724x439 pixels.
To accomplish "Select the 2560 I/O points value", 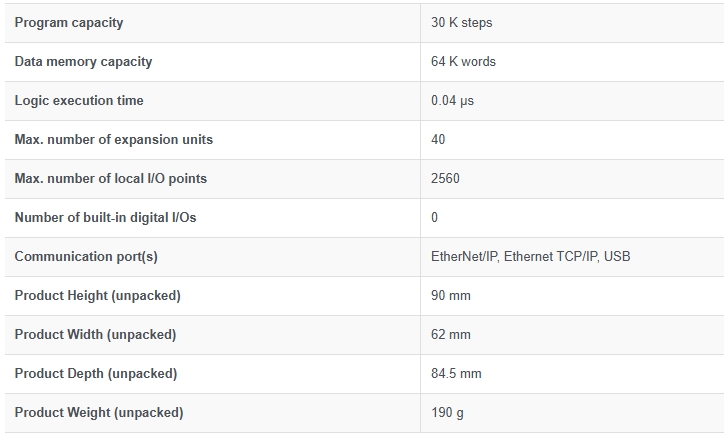I will 445,179.
